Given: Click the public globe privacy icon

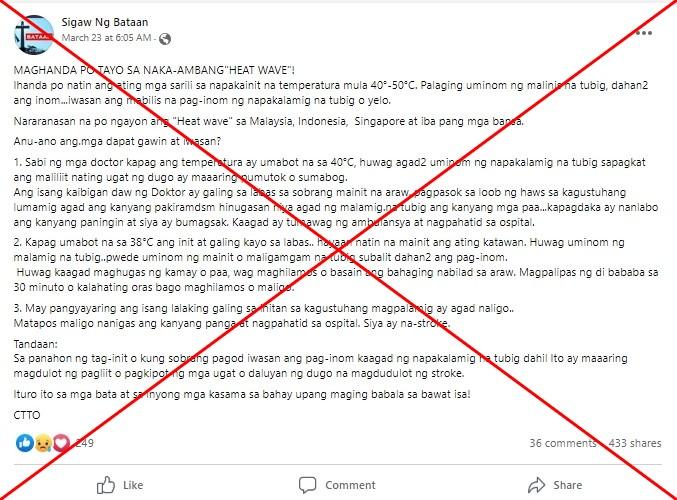Looking at the screenshot, I should [x=165, y=39].
